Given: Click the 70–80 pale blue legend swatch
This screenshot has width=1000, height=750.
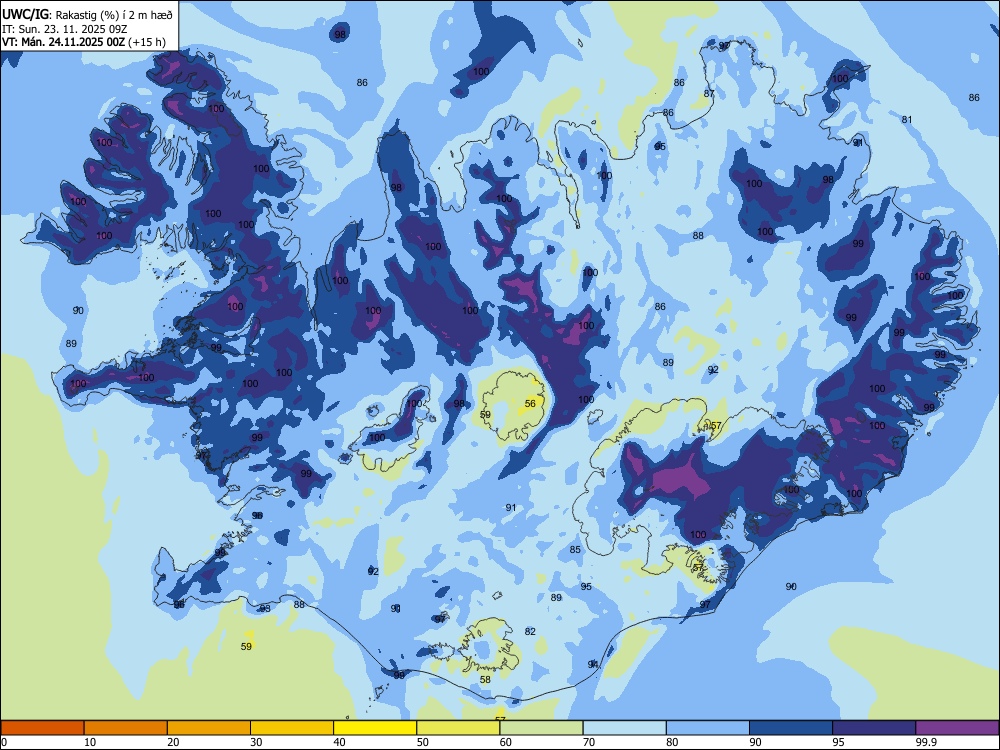Looking at the screenshot, I should (624, 728).
